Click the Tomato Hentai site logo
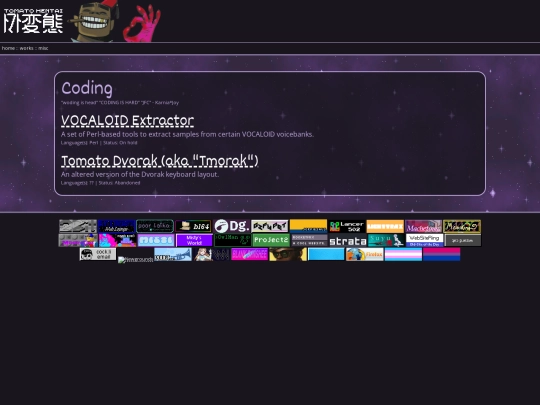The width and height of the screenshot is (540, 405). [33, 21]
